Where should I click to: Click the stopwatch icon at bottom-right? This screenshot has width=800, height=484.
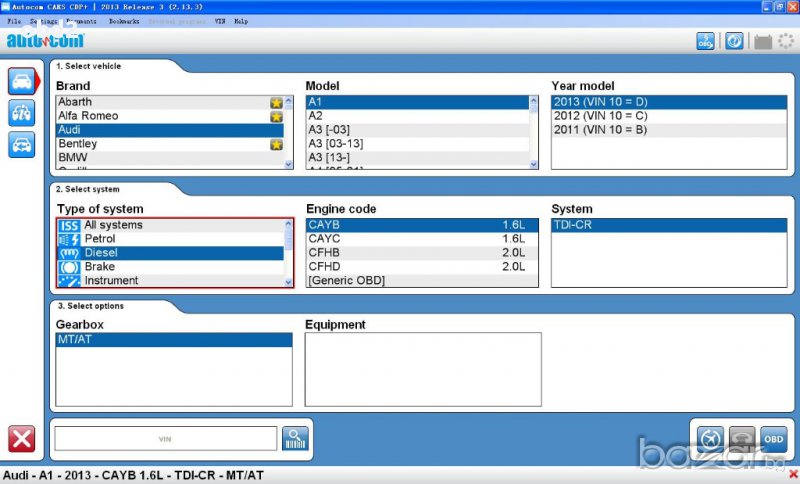point(709,439)
